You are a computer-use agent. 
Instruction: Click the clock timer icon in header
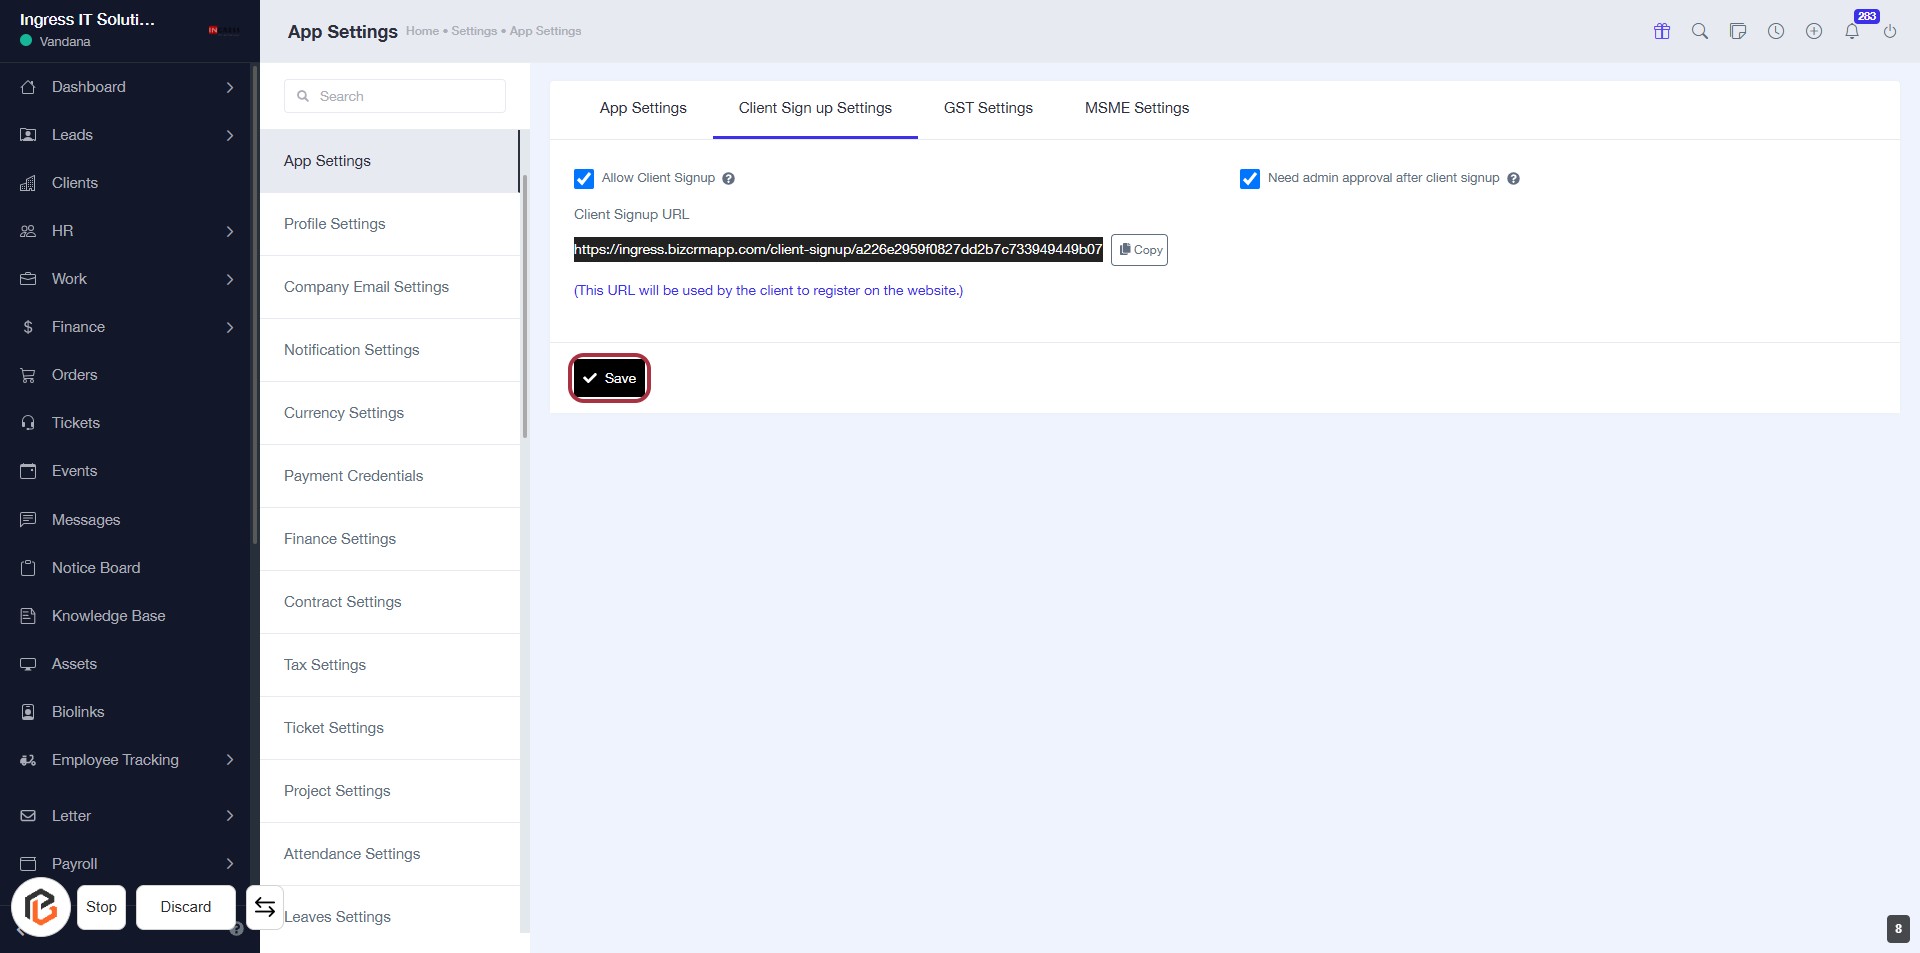1776,31
